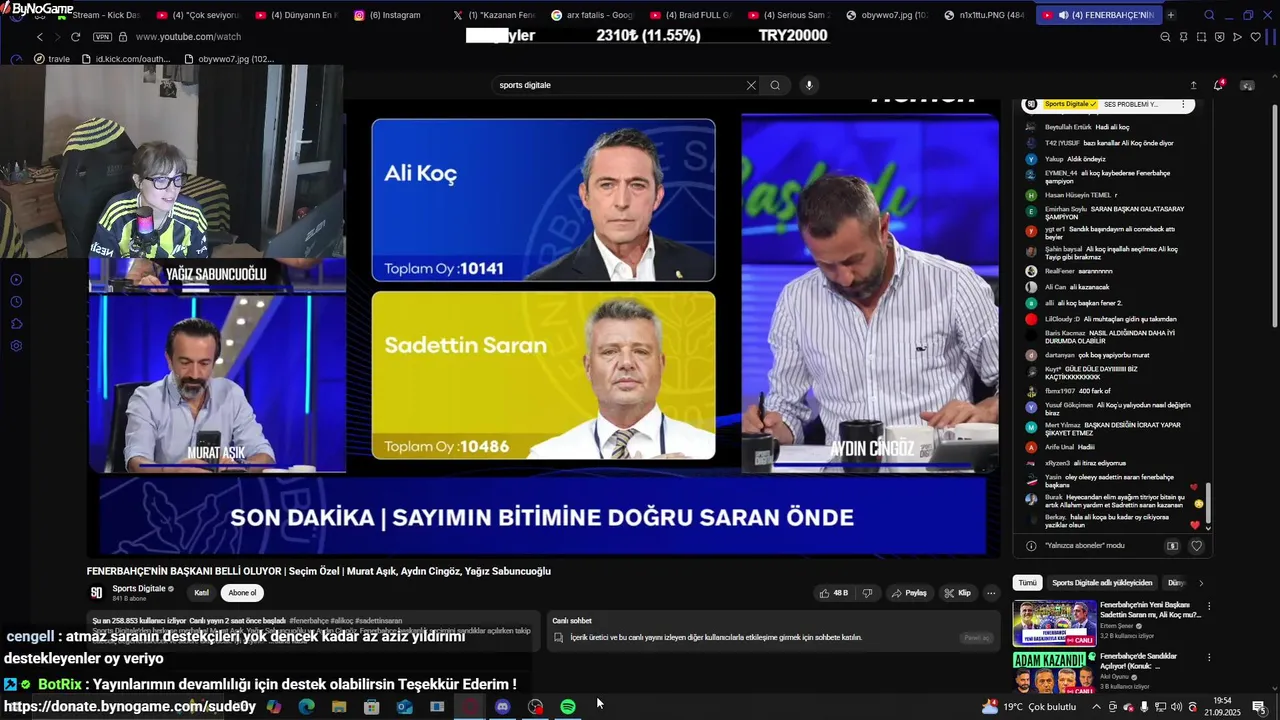The width and height of the screenshot is (1280, 720).
Task: Click the Klip scissors button
Action: pos(957,593)
